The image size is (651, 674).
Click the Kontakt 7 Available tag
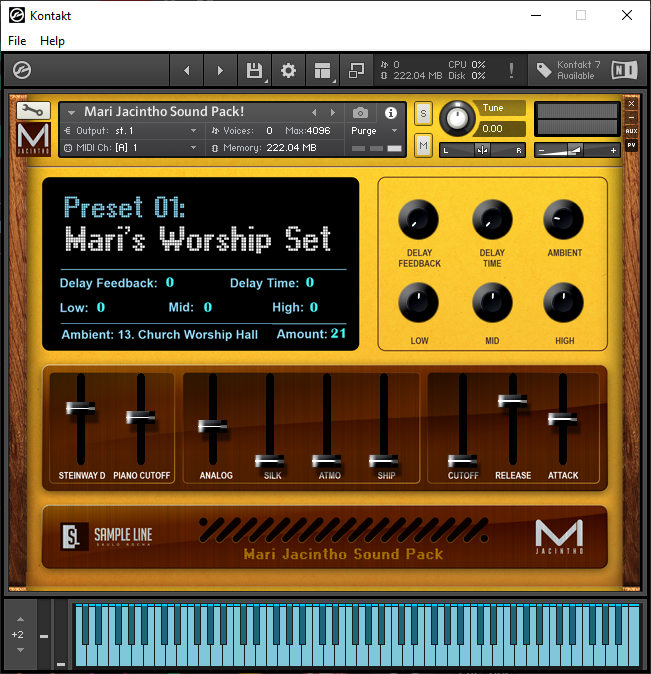(568, 70)
